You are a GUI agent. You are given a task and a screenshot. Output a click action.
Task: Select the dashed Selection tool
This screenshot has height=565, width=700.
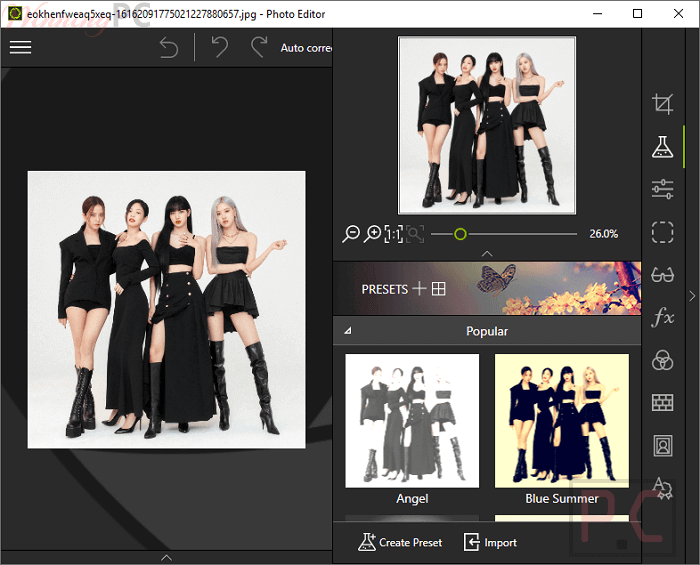[662, 232]
